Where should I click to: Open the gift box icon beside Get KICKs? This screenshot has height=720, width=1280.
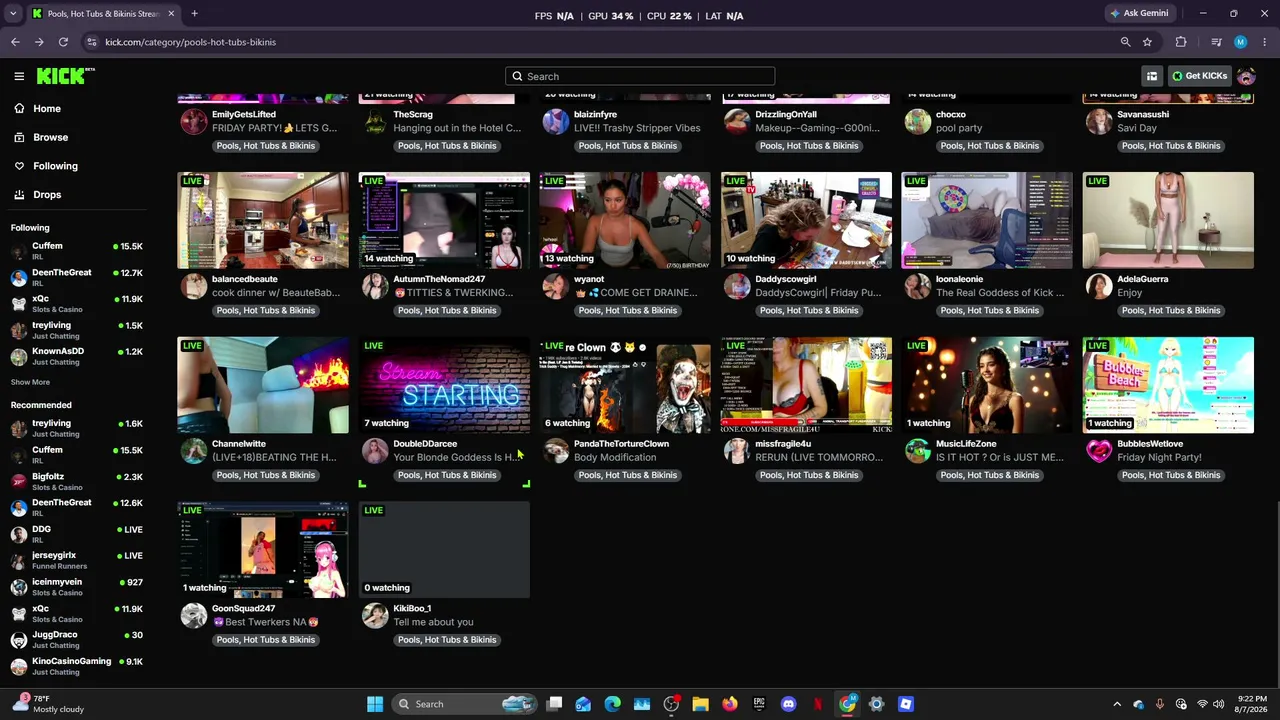click(1152, 76)
